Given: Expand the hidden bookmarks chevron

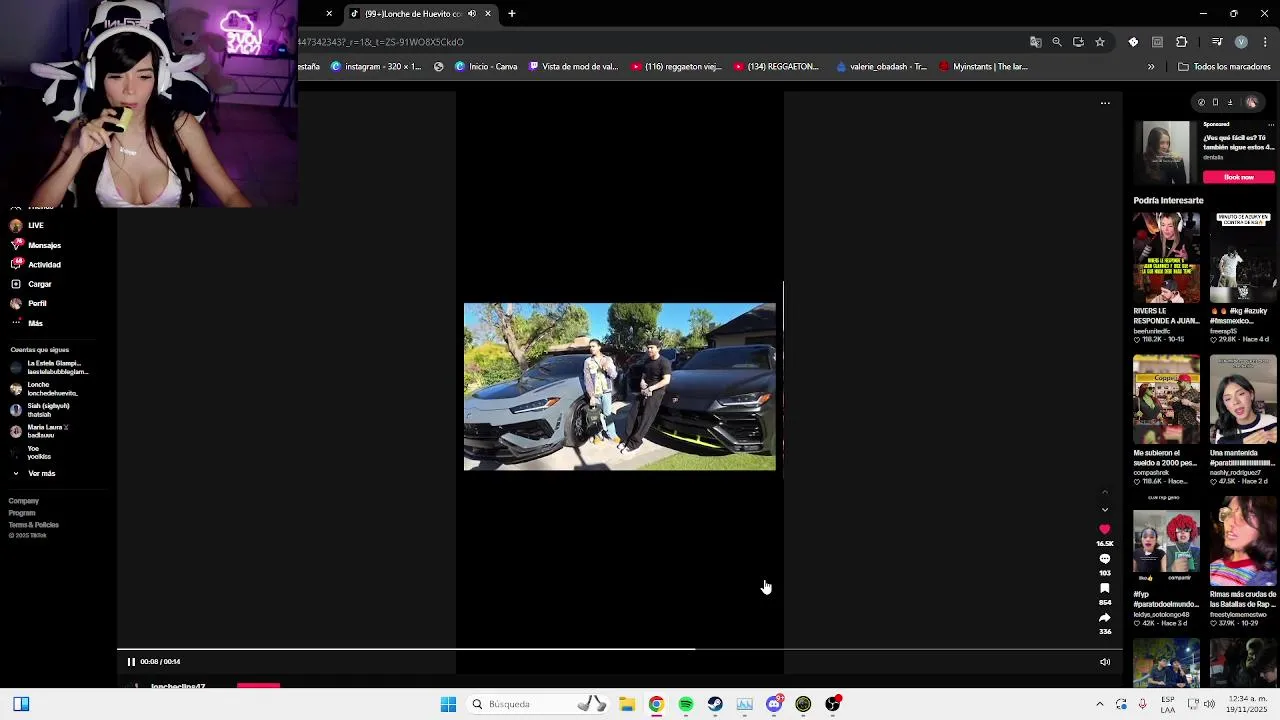Looking at the screenshot, I should pyautogui.click(x=1151, y=67).
